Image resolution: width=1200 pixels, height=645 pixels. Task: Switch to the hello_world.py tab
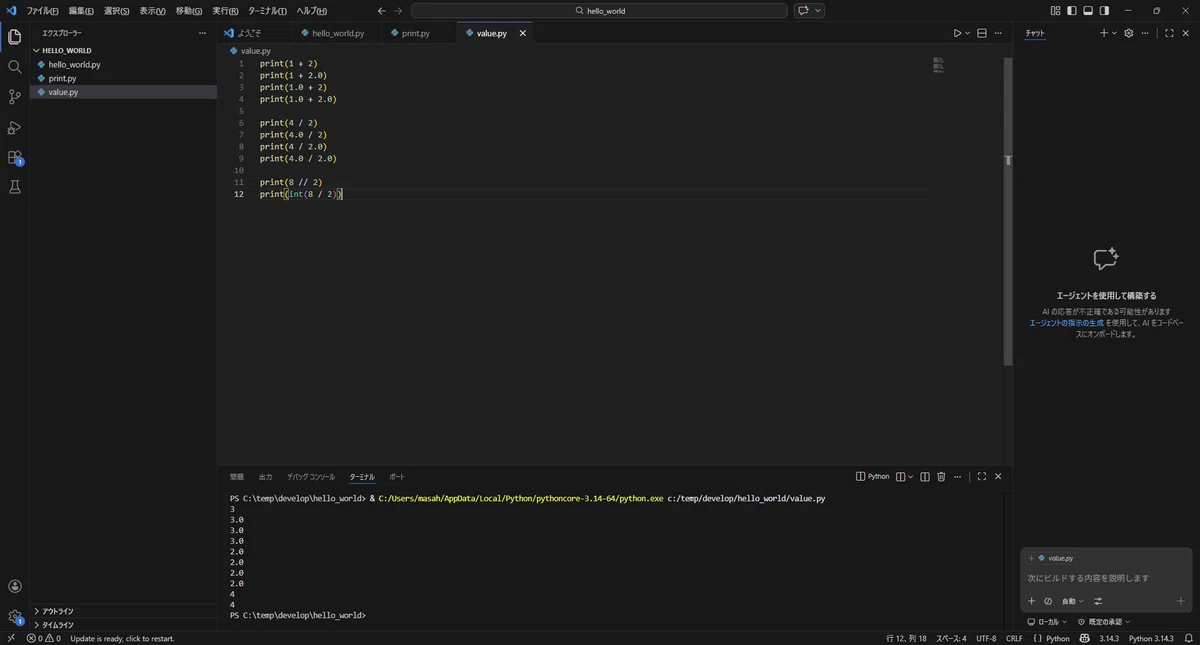tap(338, 33)
